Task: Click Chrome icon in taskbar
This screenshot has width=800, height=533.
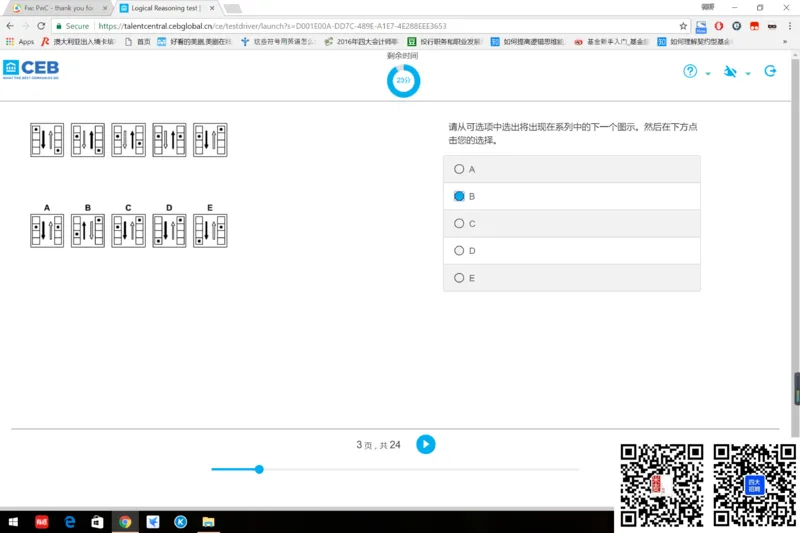Action: click(x=125, y=521)
